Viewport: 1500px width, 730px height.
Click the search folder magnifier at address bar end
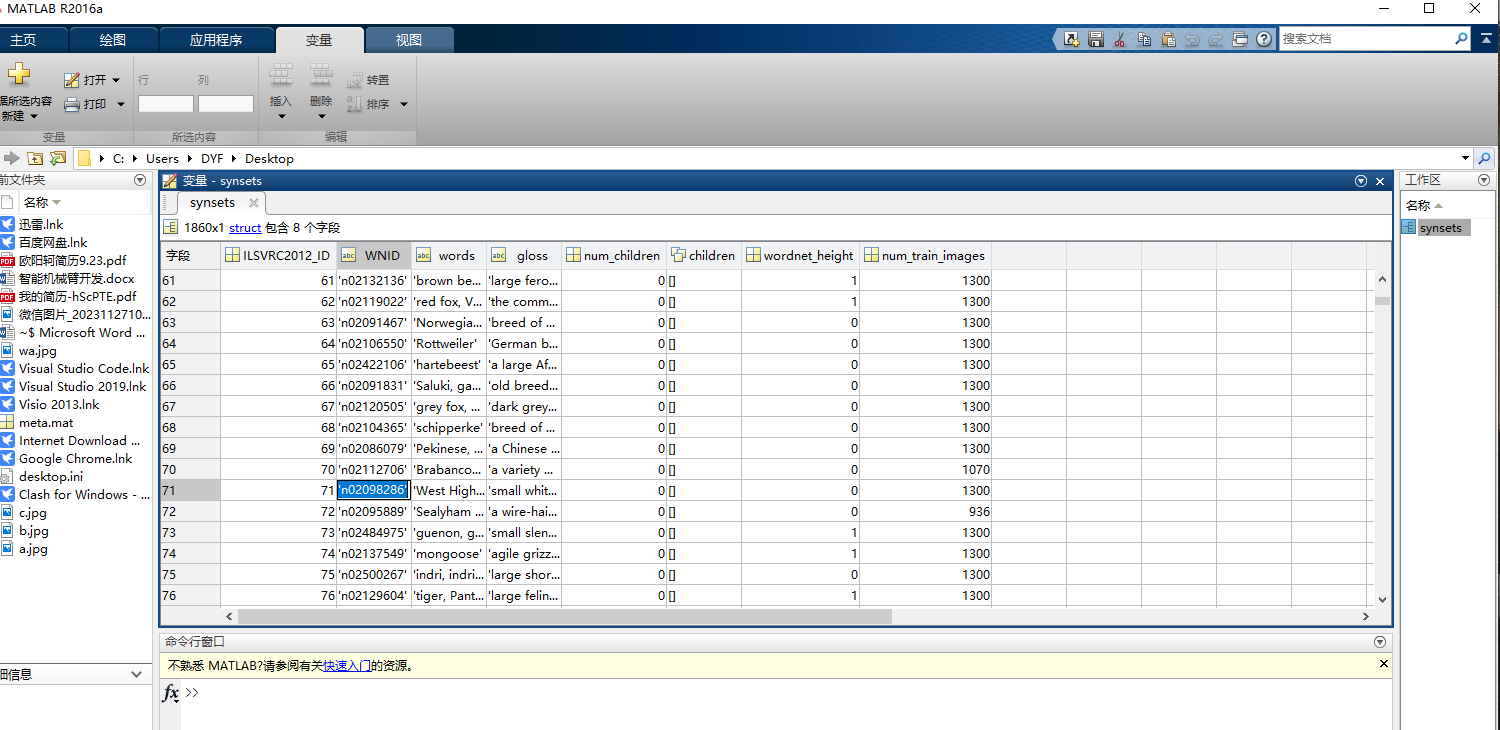coord(1485,158)
